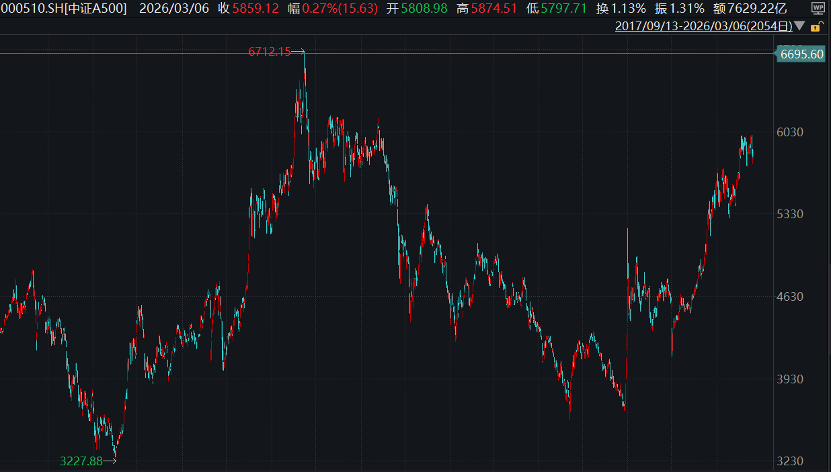Click the 3930 price axis label
The image size is (832, 472).
[x=790, y=379]
